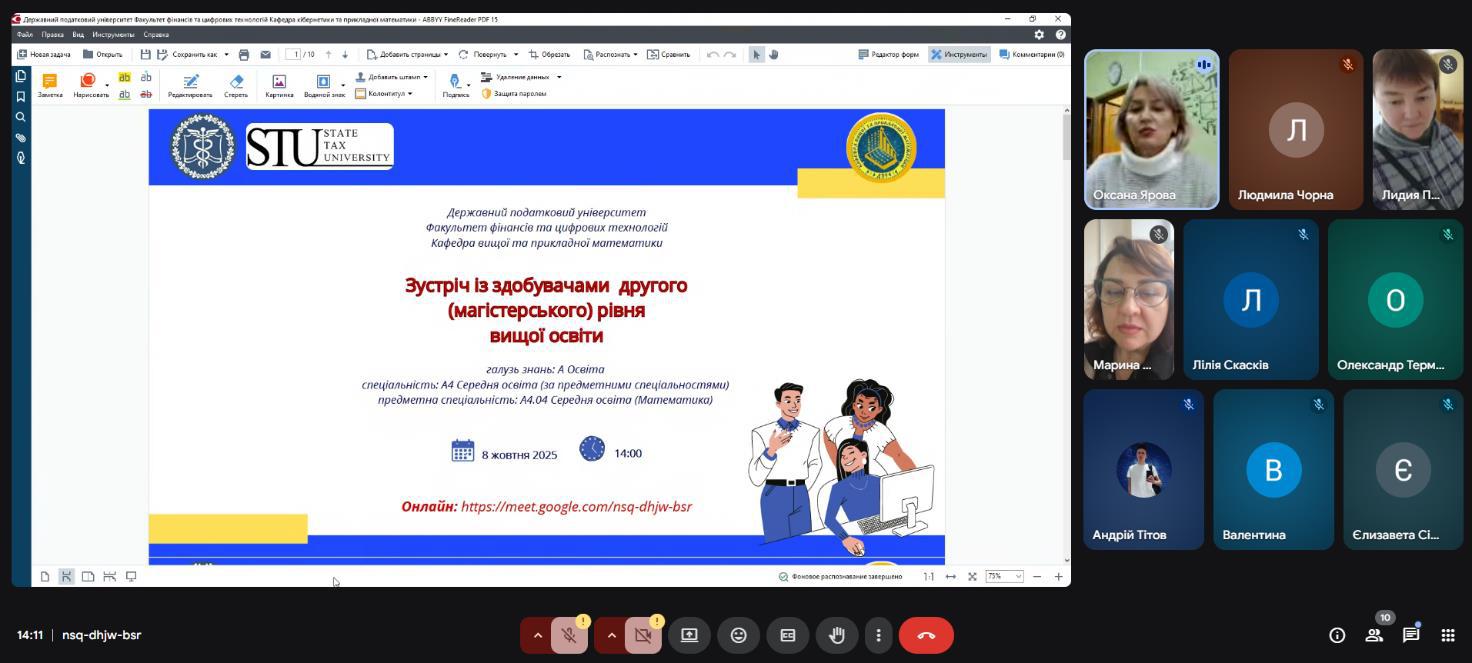Expand the Распознать dropdown
Viewport: 1472px width, 663px height.
(x=611, y=54)
